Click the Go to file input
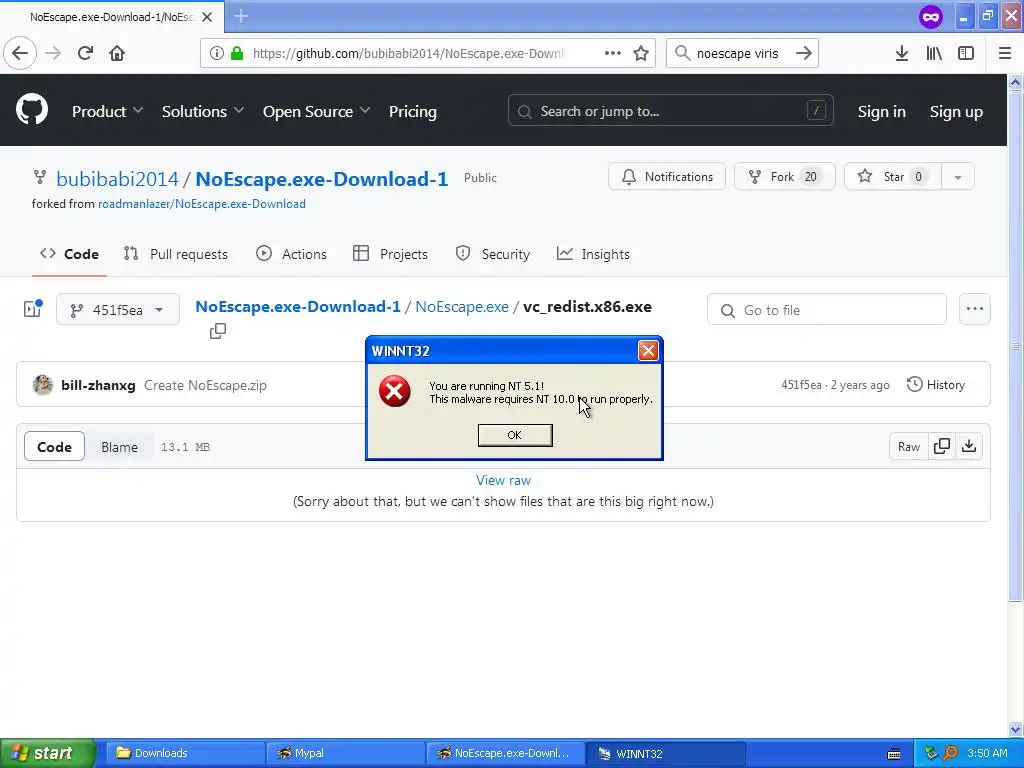1024x768 pixels. point(826,309)
